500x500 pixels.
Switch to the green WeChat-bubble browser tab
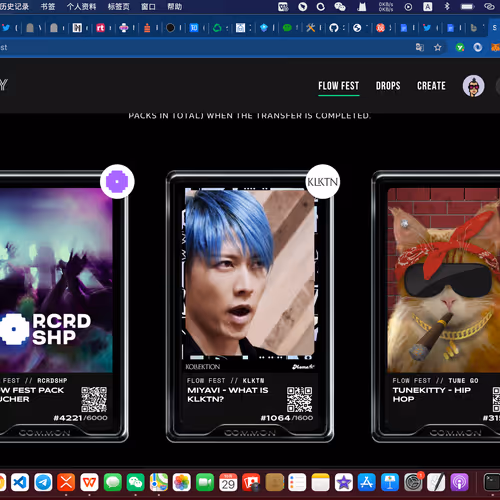[x=287, y=28]
